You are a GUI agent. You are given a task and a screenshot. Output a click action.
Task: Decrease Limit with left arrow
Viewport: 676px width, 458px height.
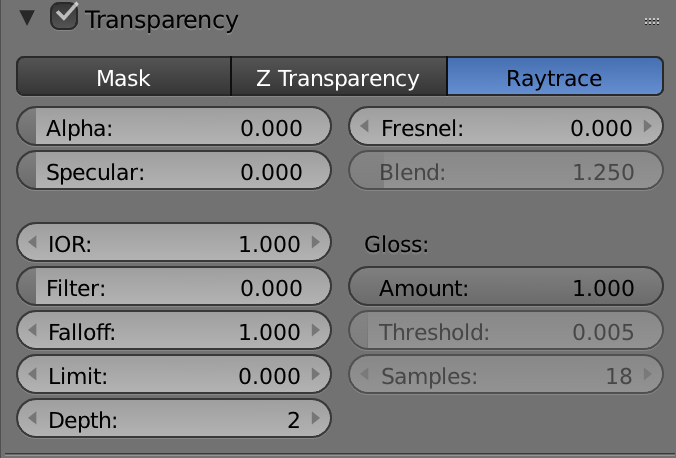click(x=32, y=376)
